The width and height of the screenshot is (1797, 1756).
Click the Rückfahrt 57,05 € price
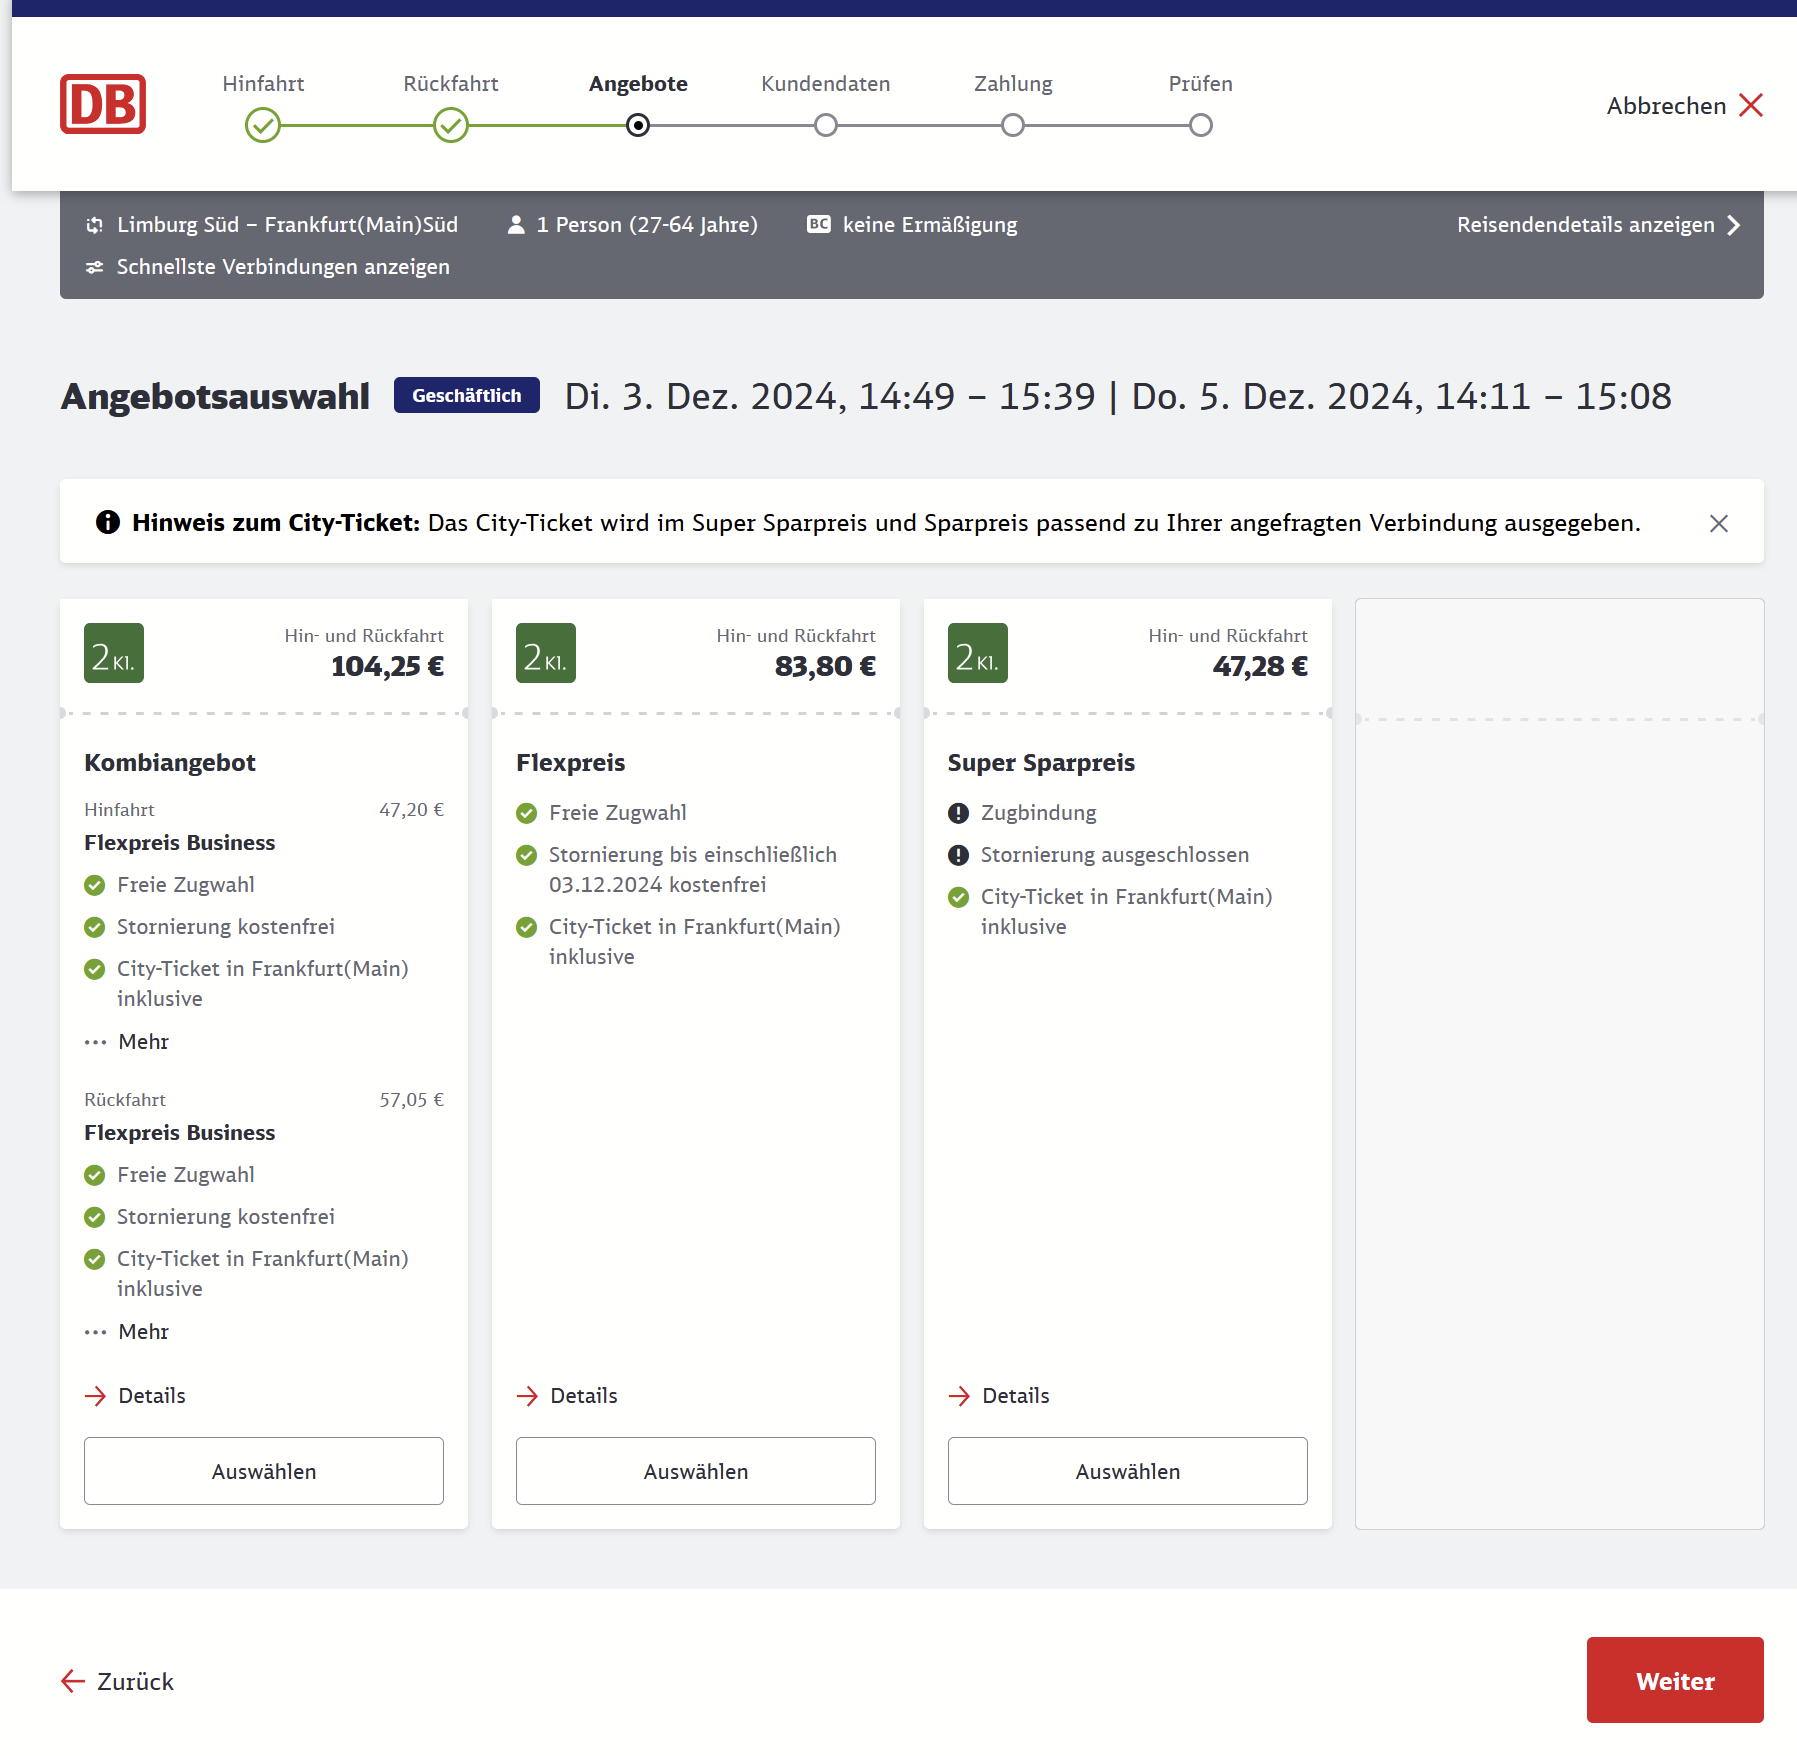click(x=411, y=1100)
